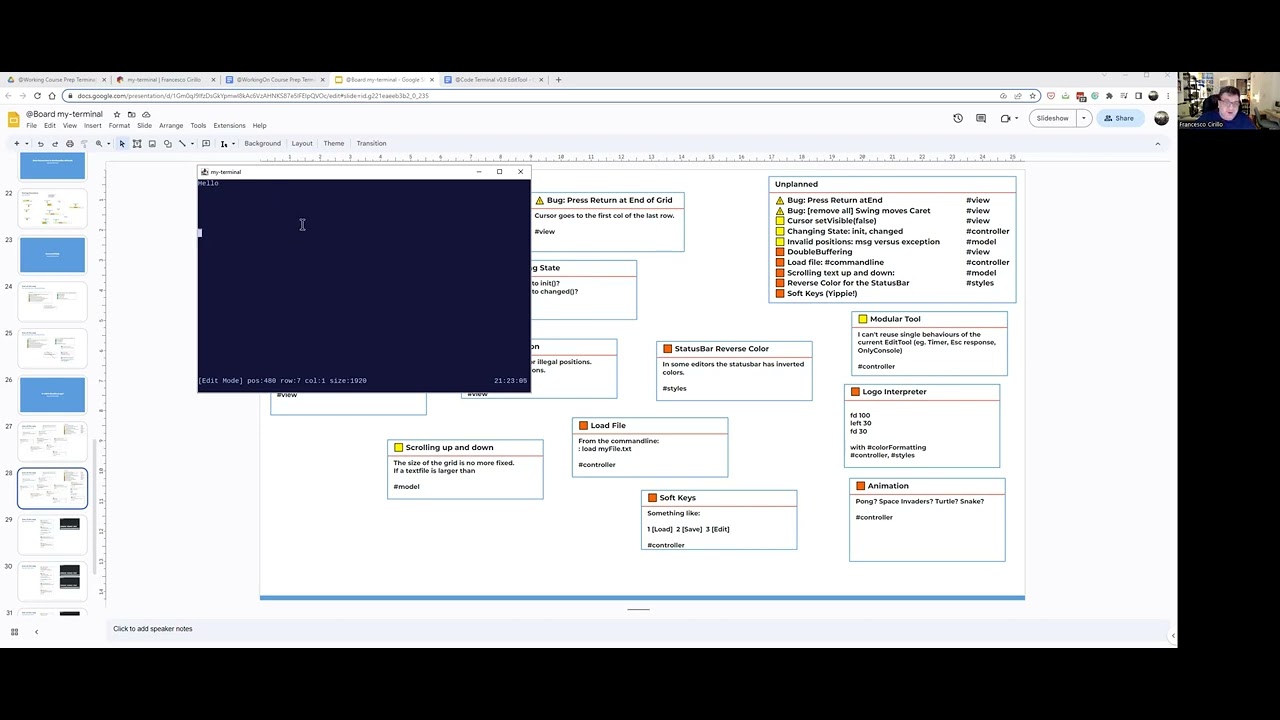
Task: Click the zoom magnifier tool
Action: pyautogui.click(x=99, y=143)
